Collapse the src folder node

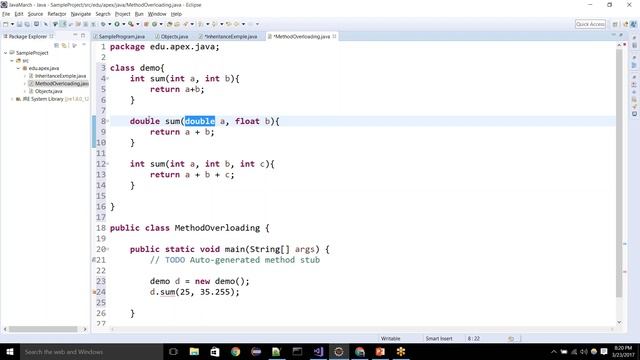tap(12, 60)
